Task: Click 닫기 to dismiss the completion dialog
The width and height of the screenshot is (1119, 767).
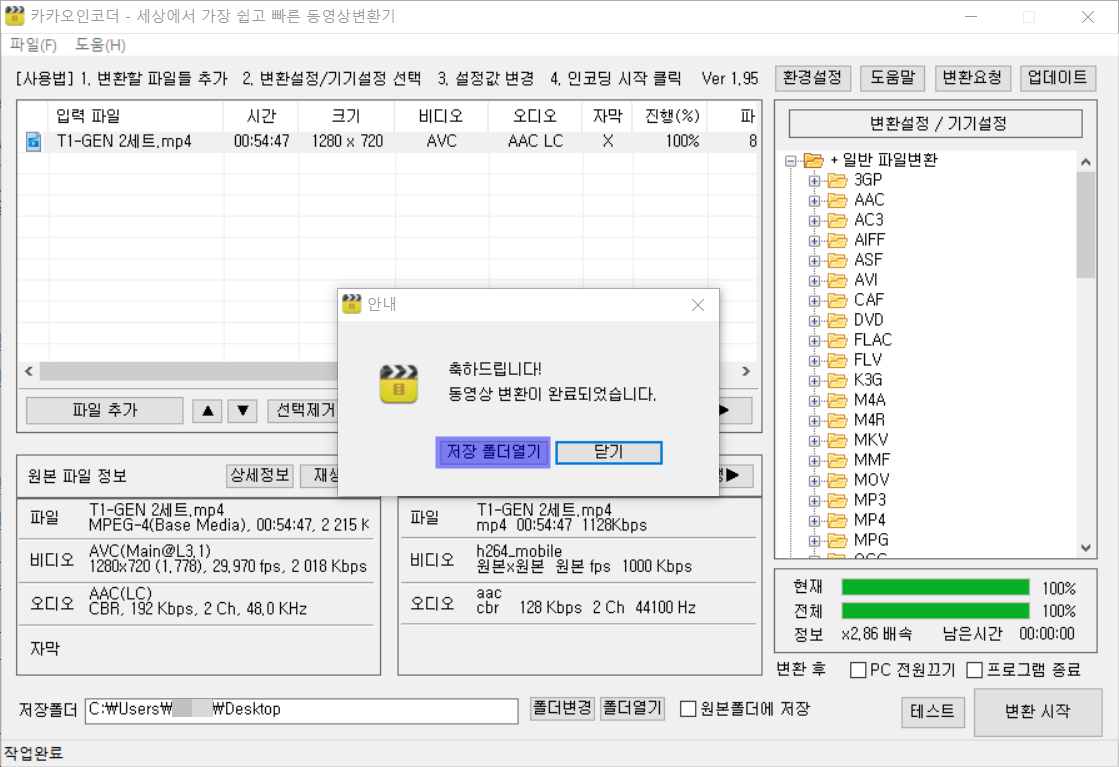Action: pyautogui.click(x=609, y=452)
